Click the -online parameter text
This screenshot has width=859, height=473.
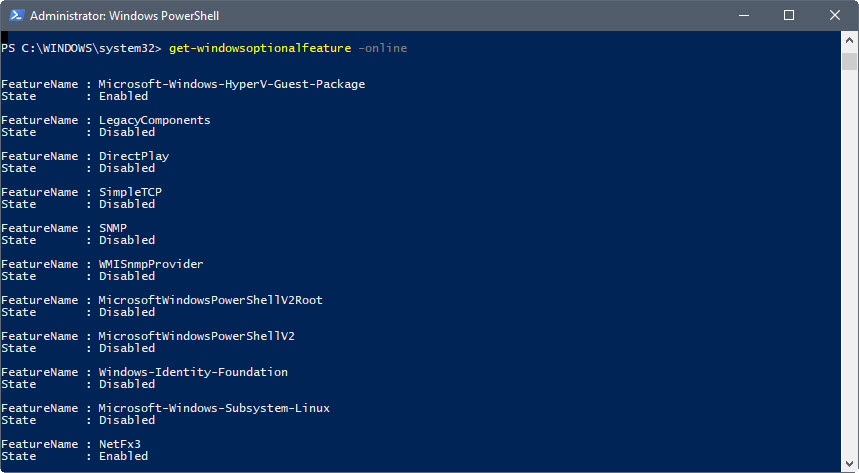click(x=382, y=48)
